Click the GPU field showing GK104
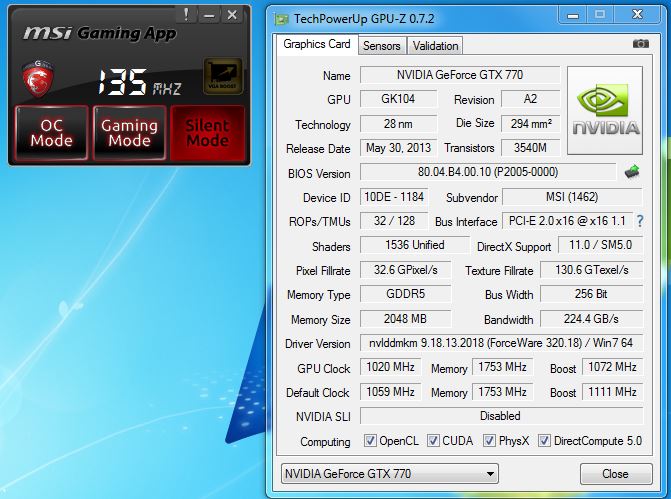 pos(398,99)
